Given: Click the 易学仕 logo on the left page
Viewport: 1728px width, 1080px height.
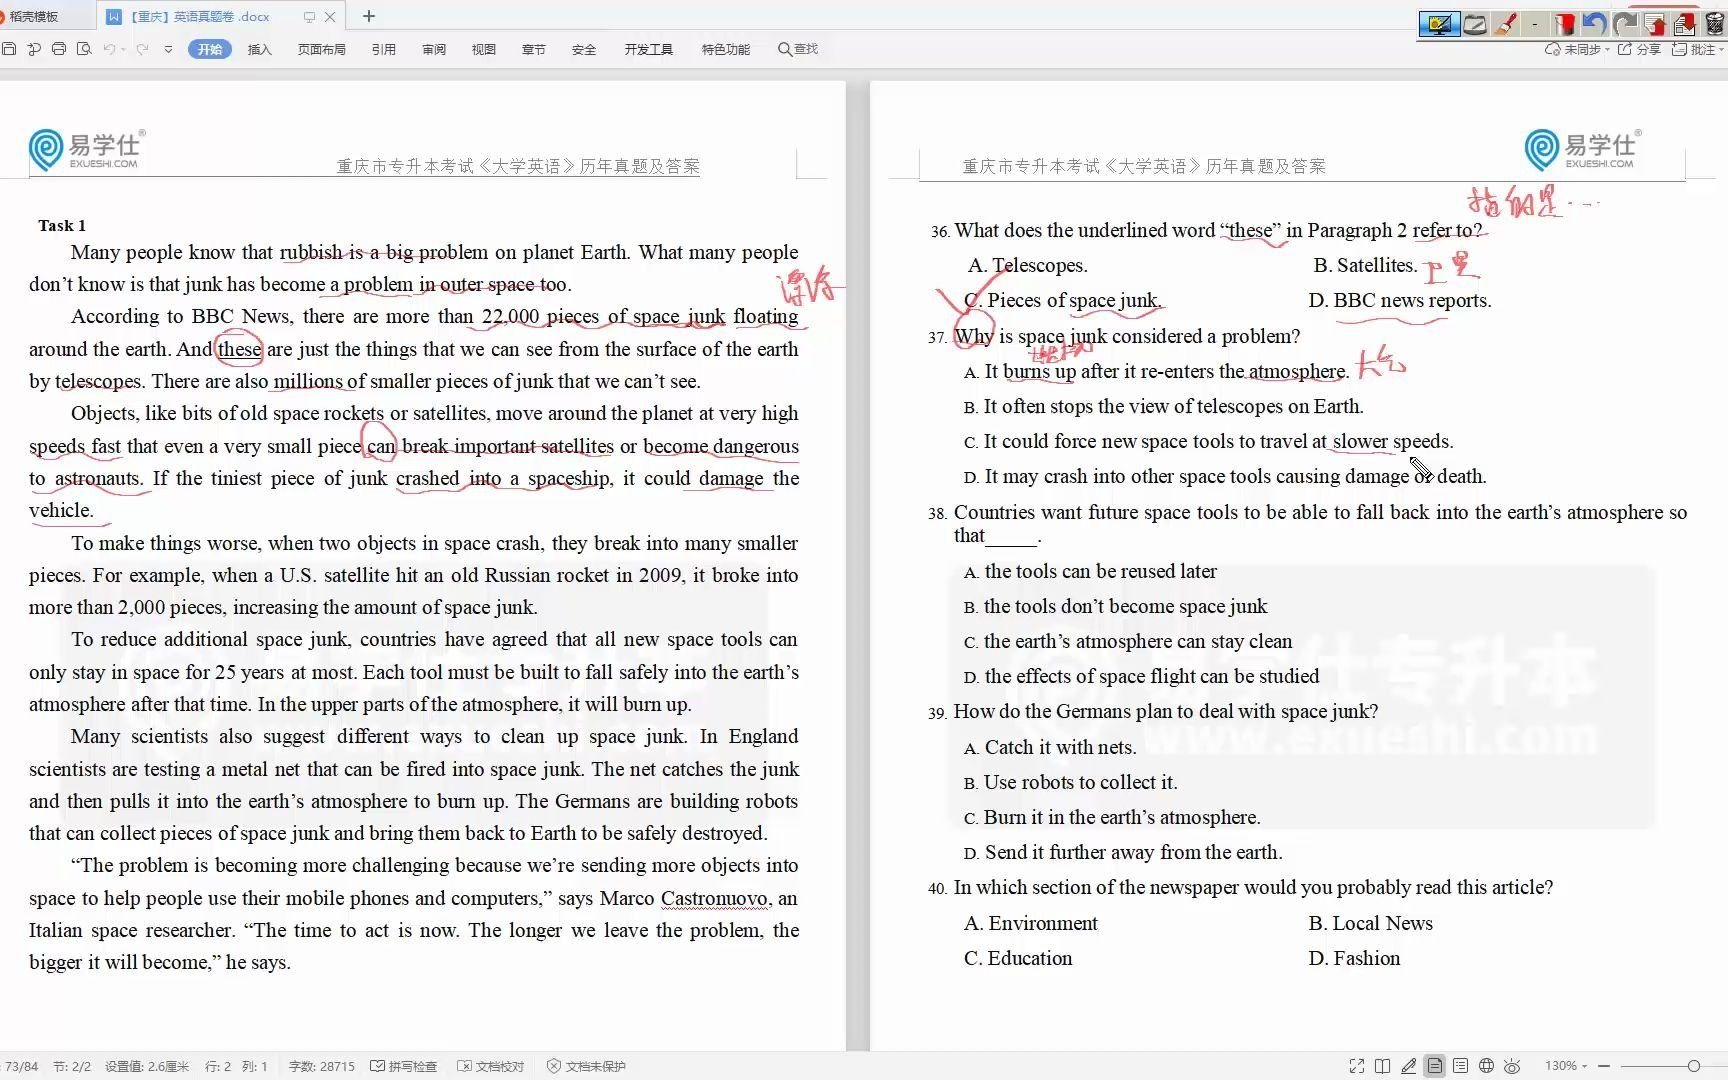Looking at the screenshot, I should tap(87, 149).
